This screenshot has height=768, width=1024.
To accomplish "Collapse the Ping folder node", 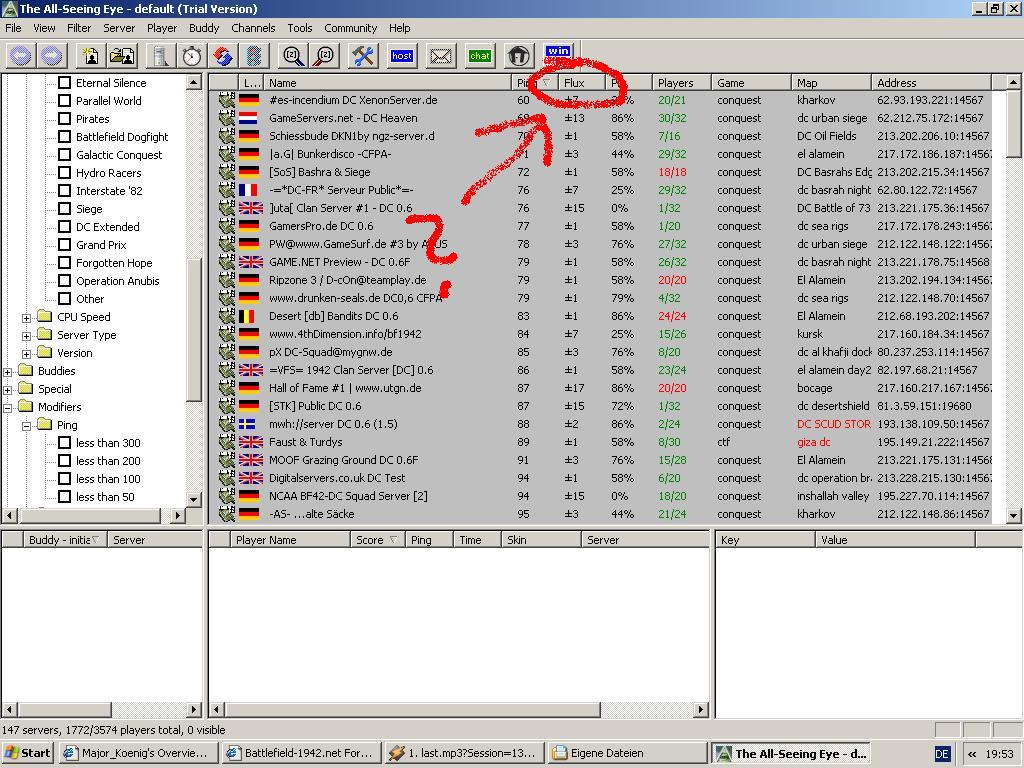I will (x=26, y=426).
